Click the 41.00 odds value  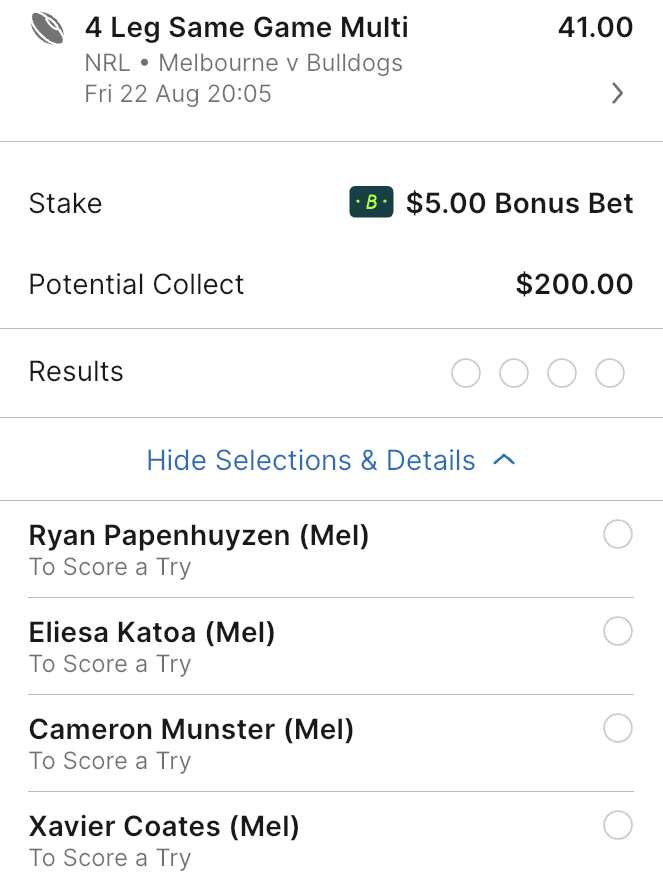595,27
